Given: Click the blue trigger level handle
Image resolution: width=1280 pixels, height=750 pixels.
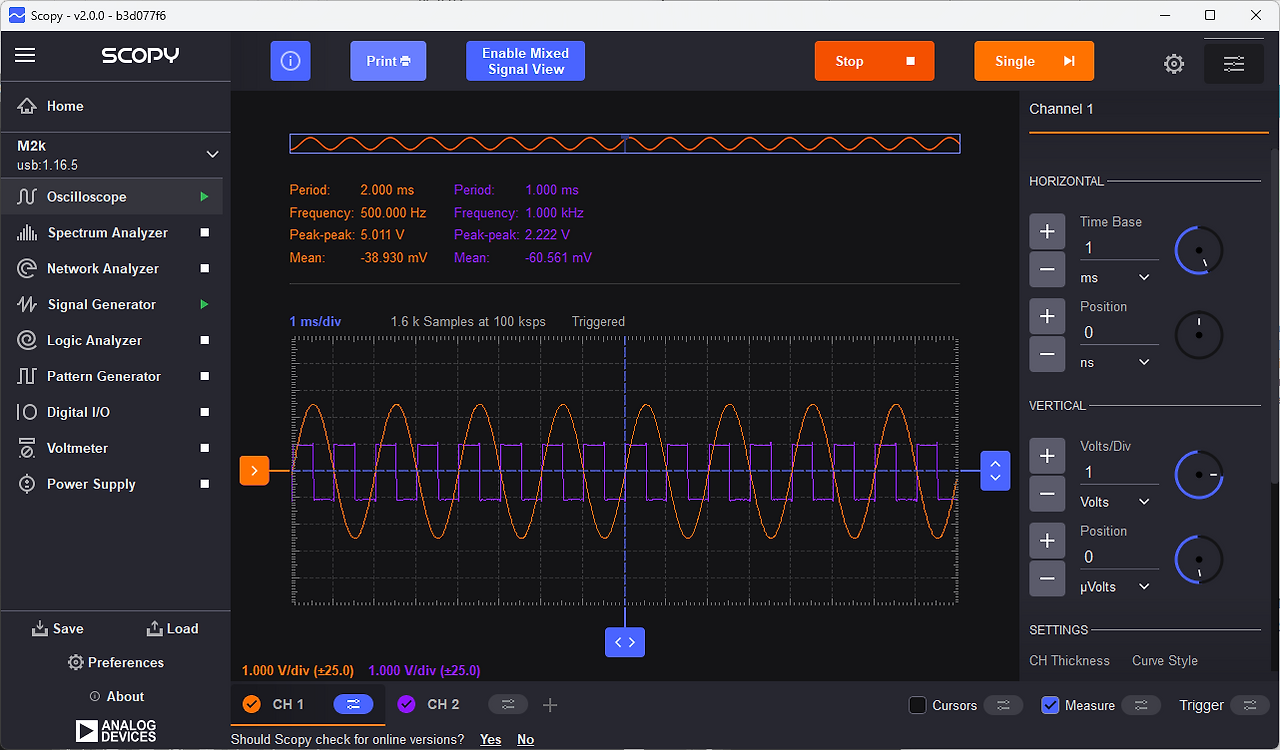Looking at the screenshot, I should (995, 470).
